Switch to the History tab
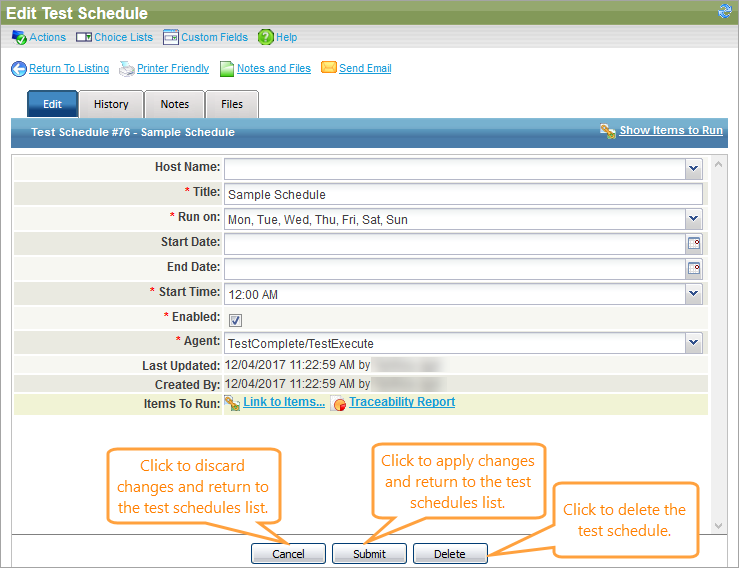 111,104
